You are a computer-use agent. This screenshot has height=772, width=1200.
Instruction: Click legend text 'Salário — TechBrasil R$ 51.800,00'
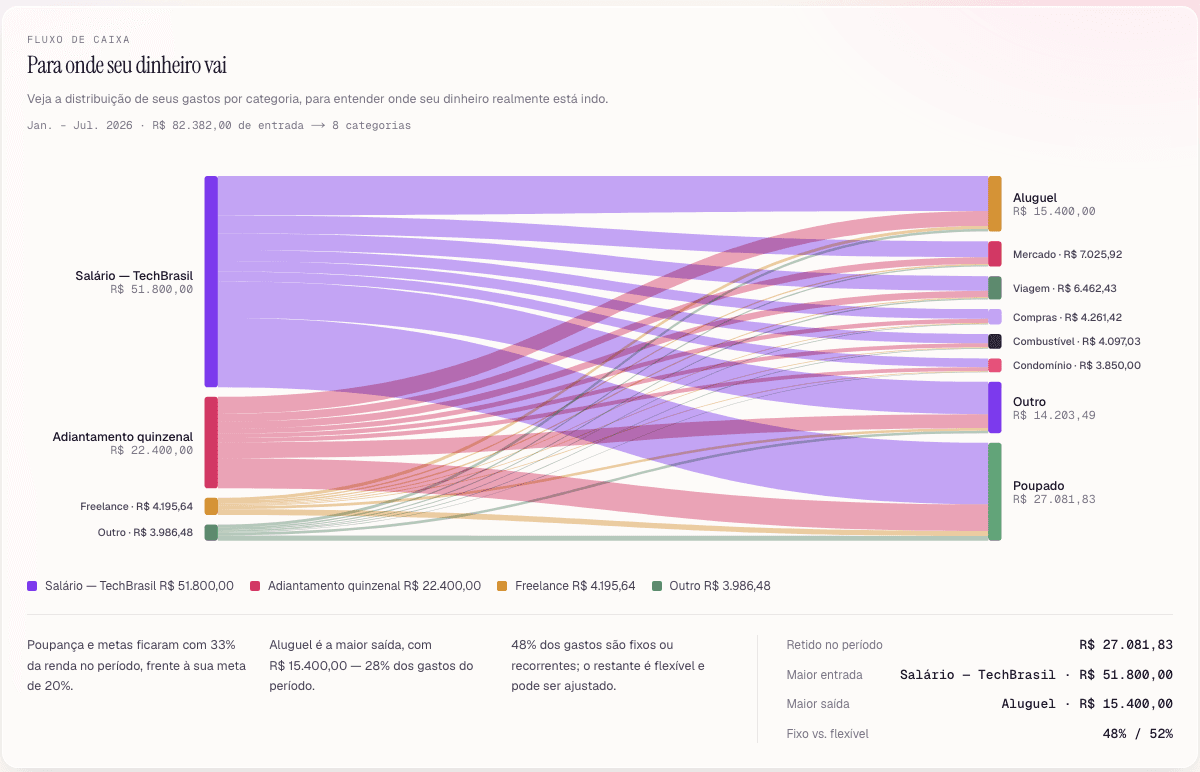(x=139, y=586)
